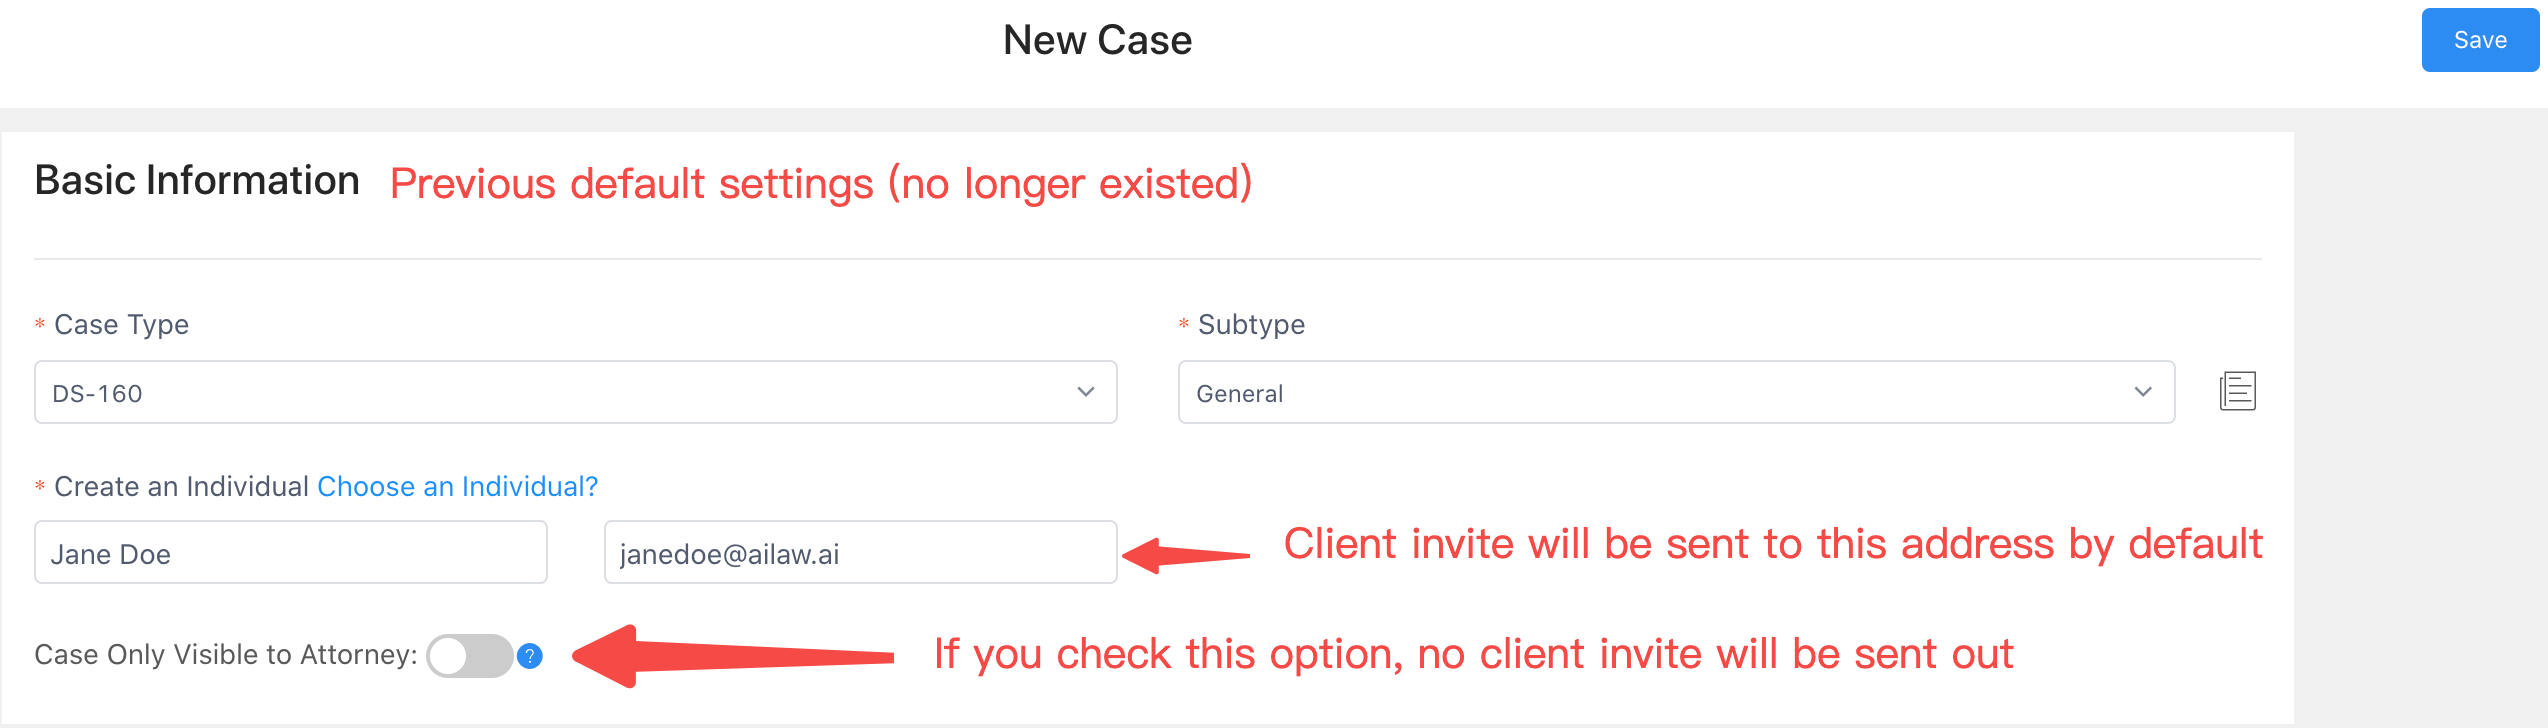Enable the Case Only Visible to Attorney toggle
This screenshot has width=2548, height=728.
click(470, 656)
